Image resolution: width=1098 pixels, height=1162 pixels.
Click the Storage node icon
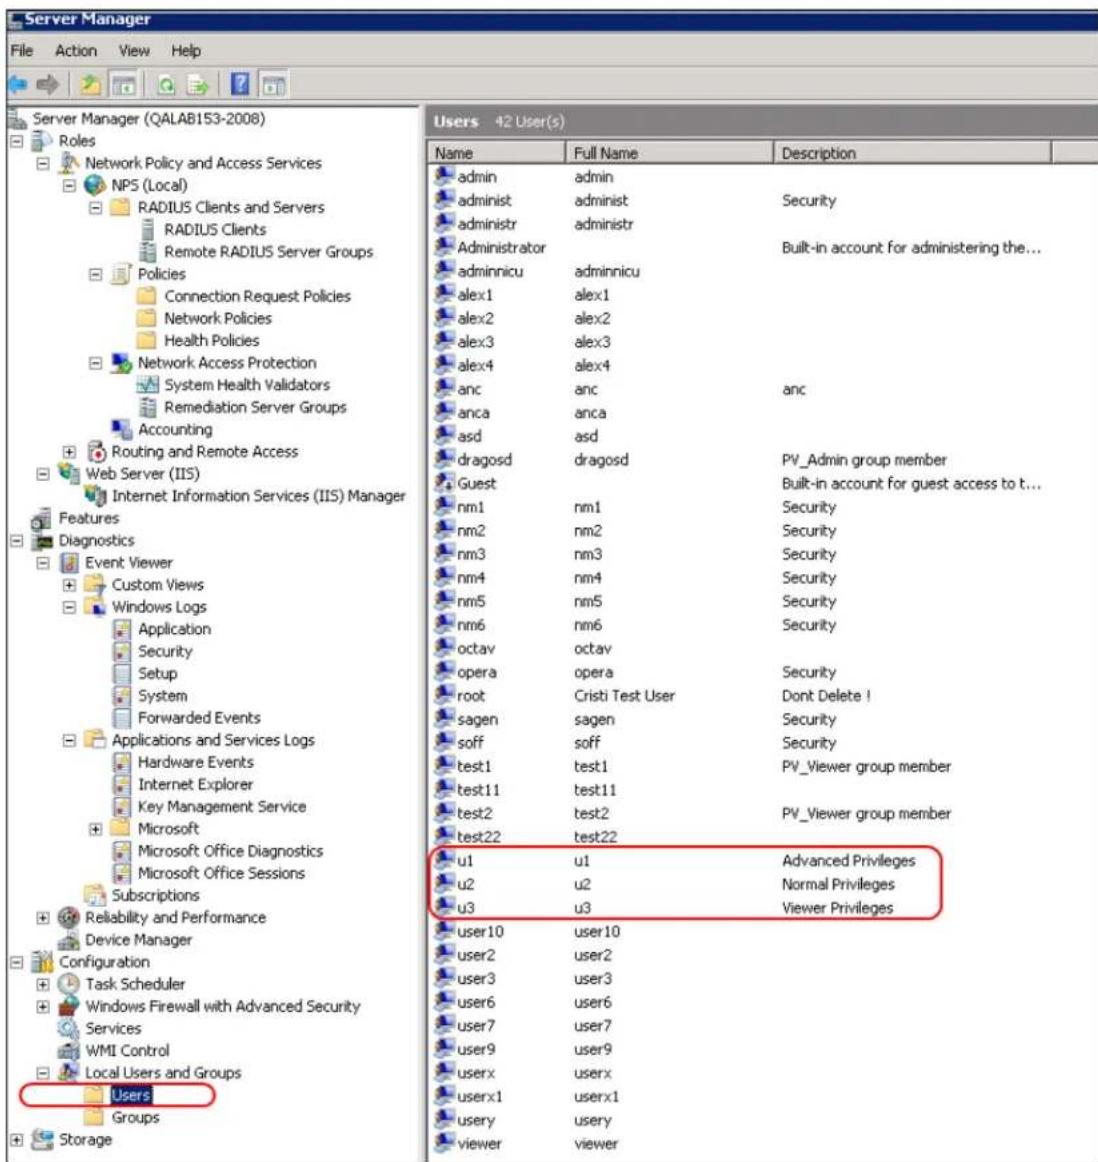pos(43,1139)
